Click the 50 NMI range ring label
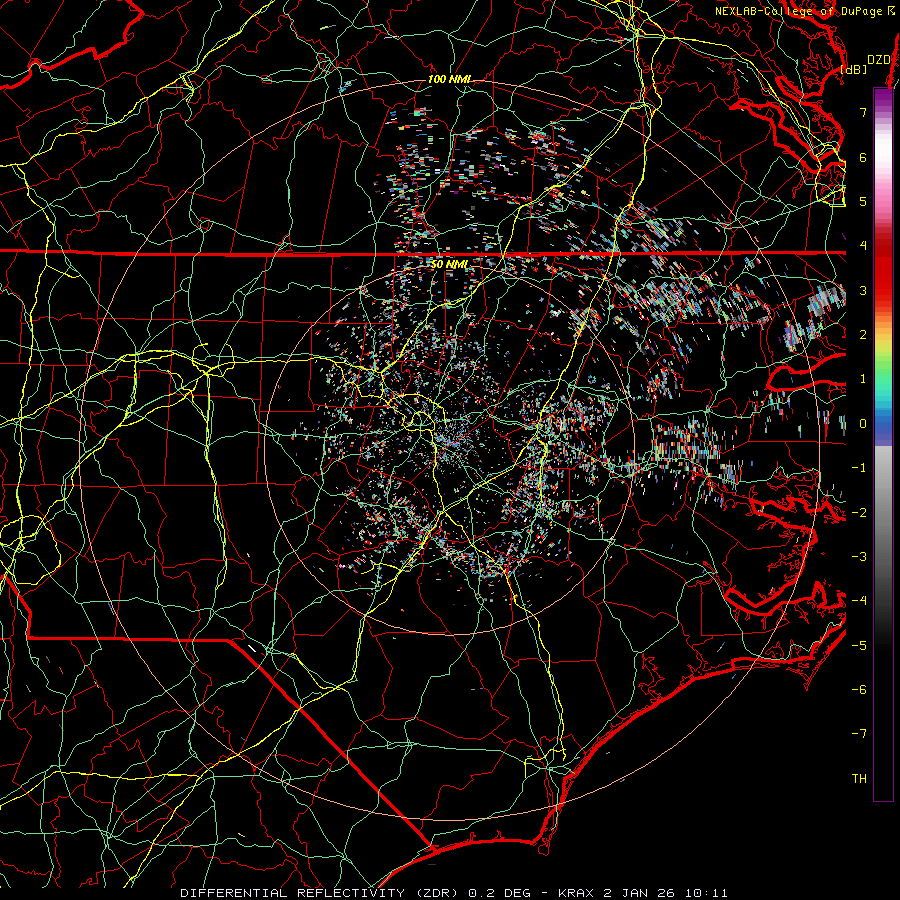 (449, 264)
